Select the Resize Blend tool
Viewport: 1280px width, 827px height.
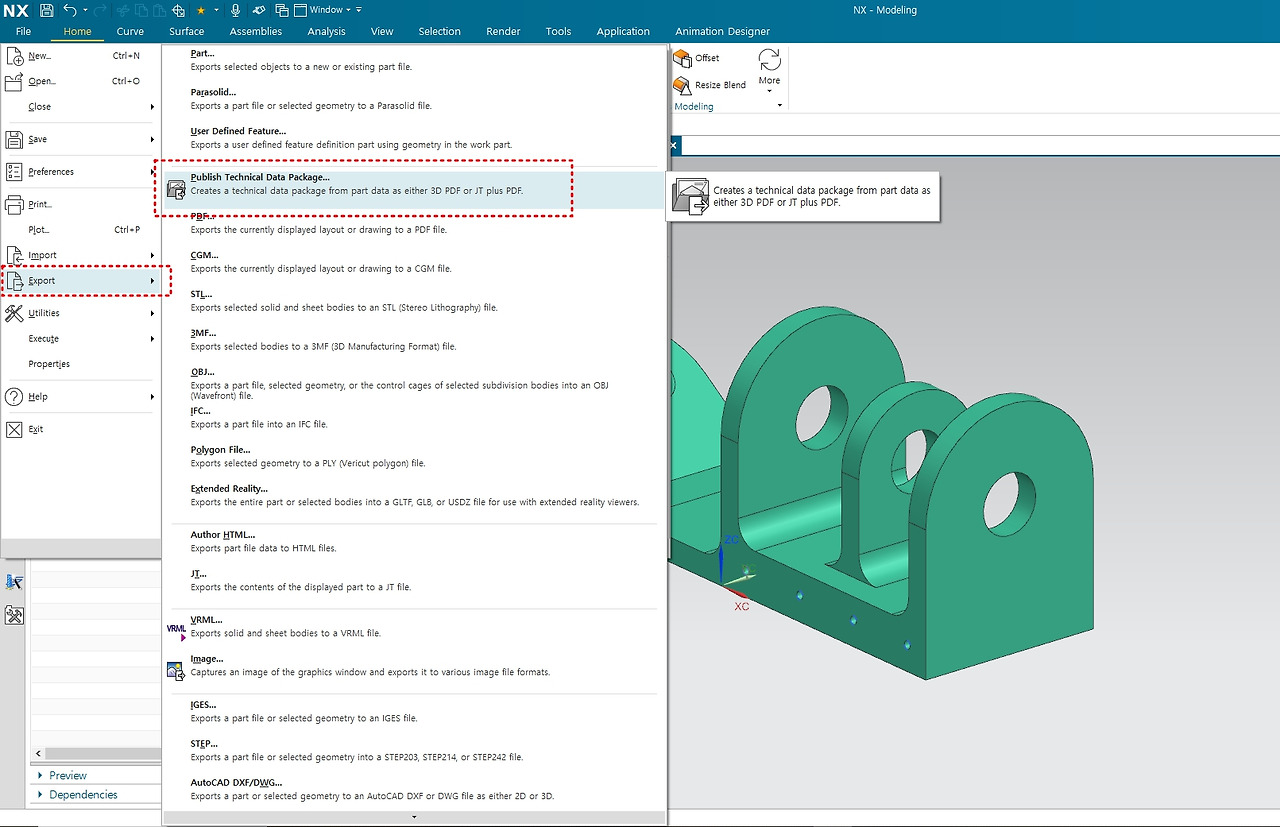[710, 84]
